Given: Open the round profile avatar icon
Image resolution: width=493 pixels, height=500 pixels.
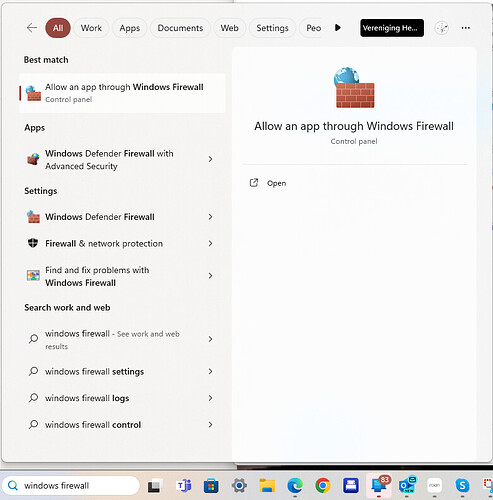Looking at the screenshot, I should [x=442, y=28].
